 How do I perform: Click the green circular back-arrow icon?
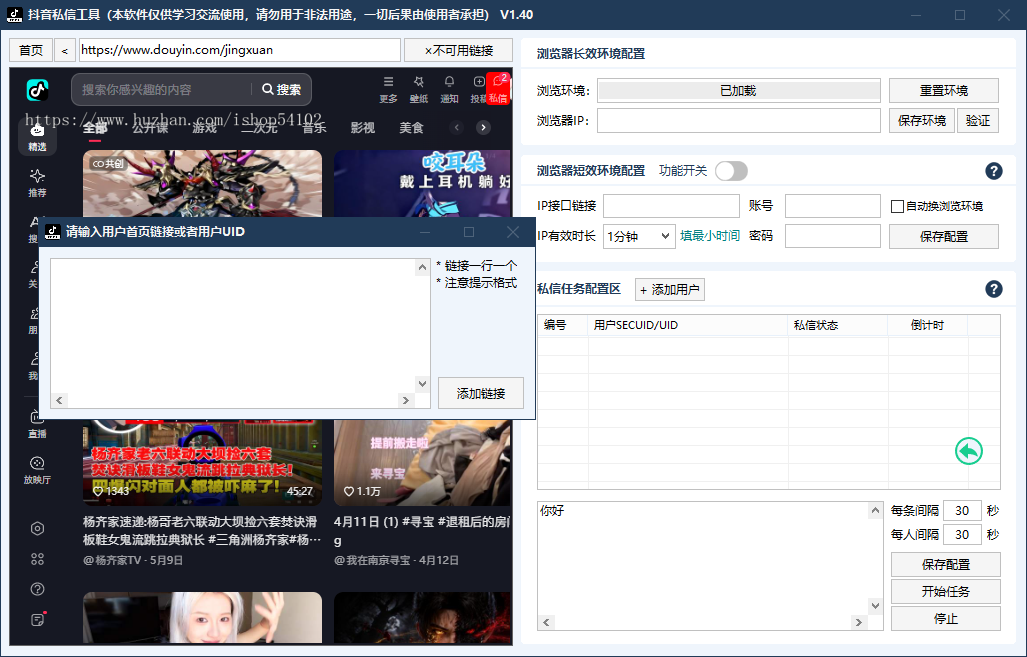coord(969,451)
